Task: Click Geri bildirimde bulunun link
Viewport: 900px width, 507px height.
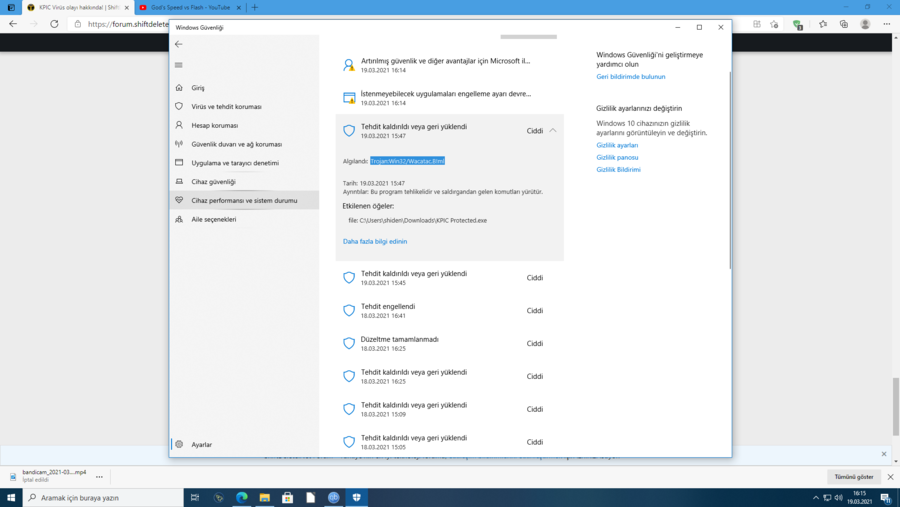Action: pyautogui.click(x=630, y=76)
